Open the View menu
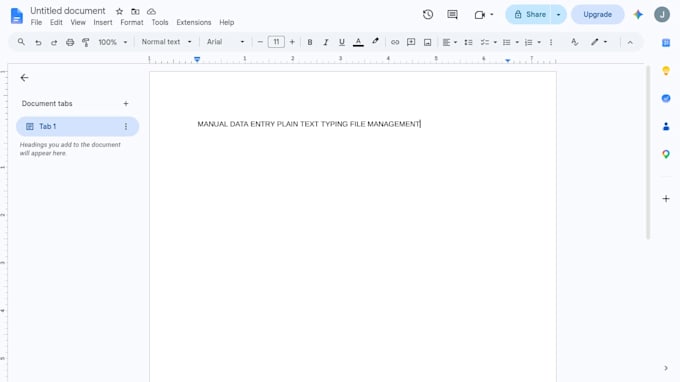 (x=78, y=23)
